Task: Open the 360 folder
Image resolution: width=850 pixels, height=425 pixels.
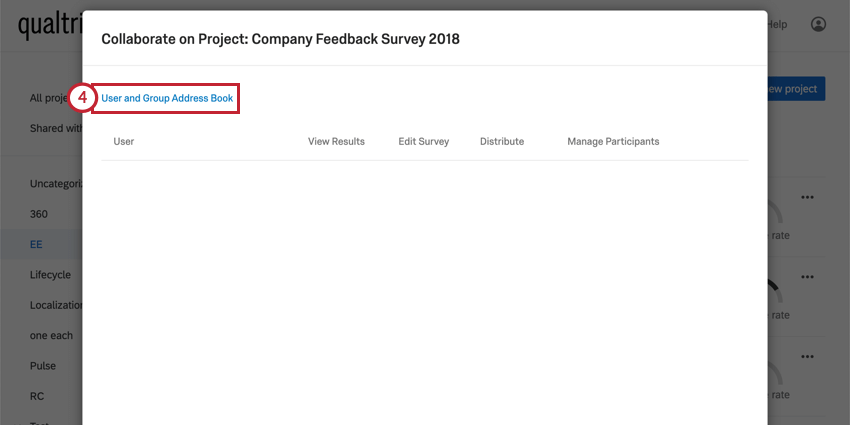Action: (x=39, y=214)
